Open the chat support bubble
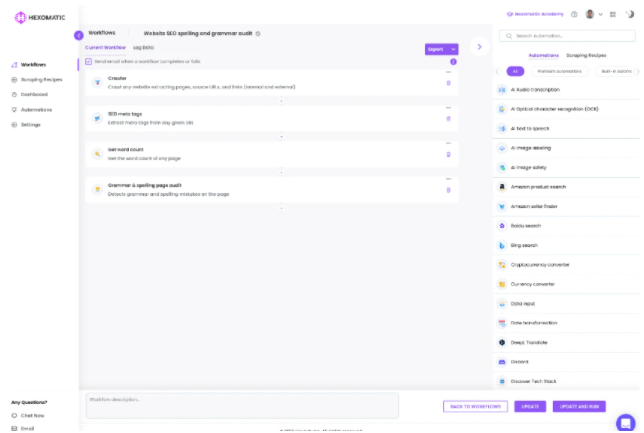The width and height of the screenshot is (644, 433). click(x=625, y=421)
